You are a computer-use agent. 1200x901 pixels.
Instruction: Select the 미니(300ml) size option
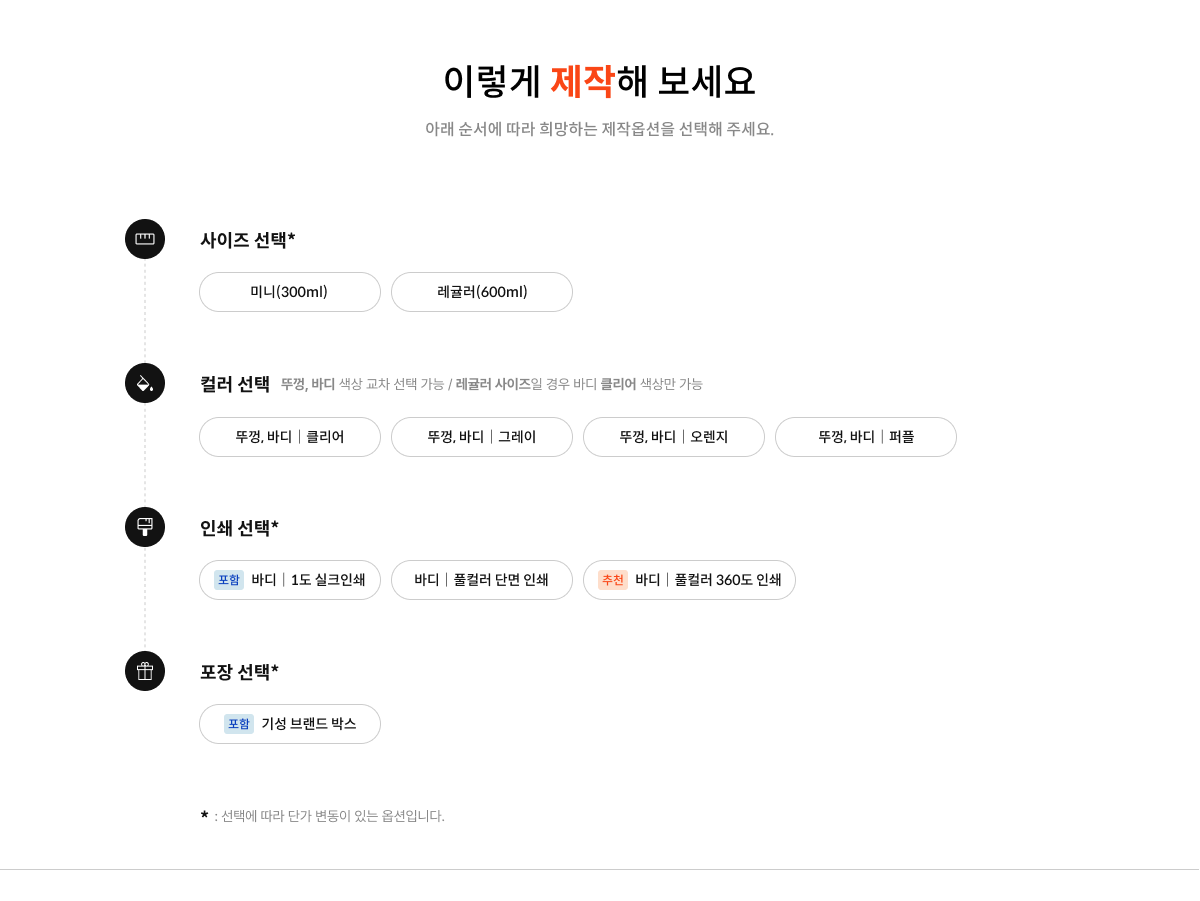pyautogui.click(x=289, y=292)
